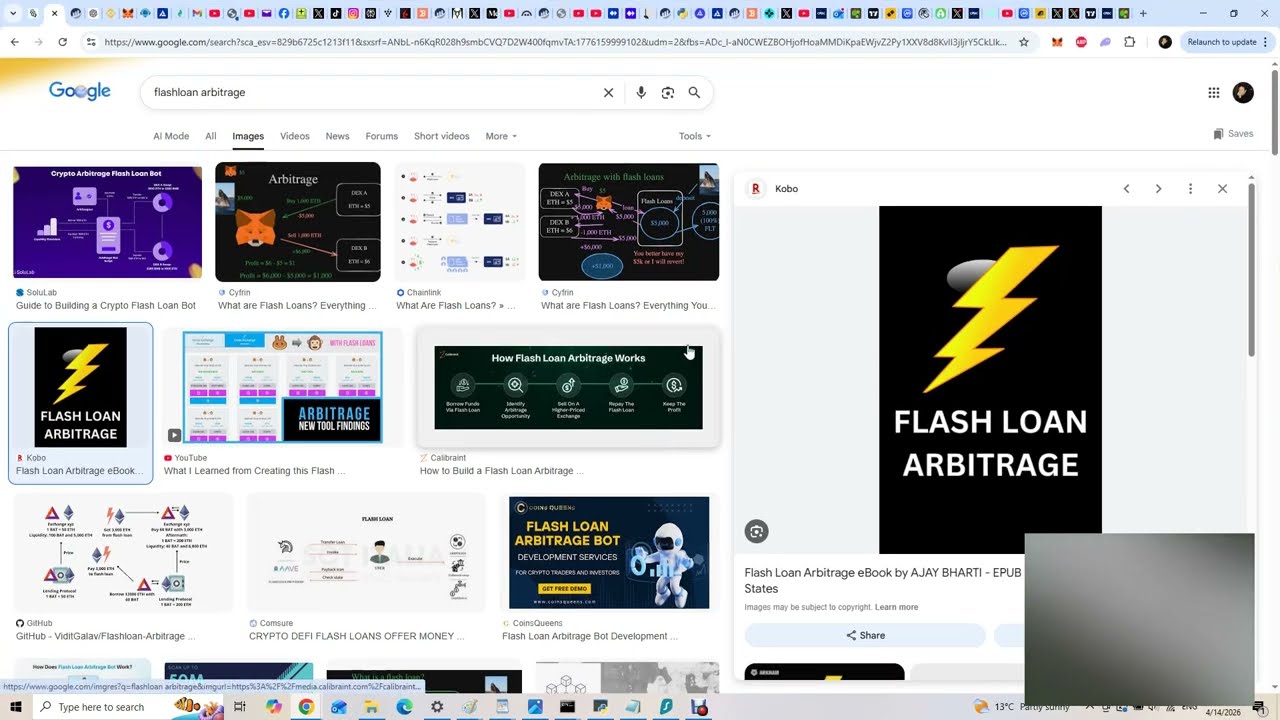
Task: Expand the Tools dropdown
Action: (x=695, y=136)
